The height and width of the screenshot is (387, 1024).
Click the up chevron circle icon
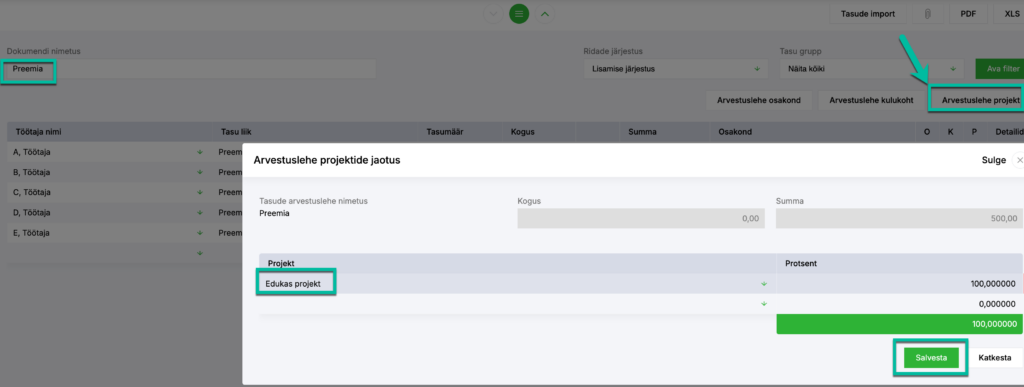coord(546,13)
